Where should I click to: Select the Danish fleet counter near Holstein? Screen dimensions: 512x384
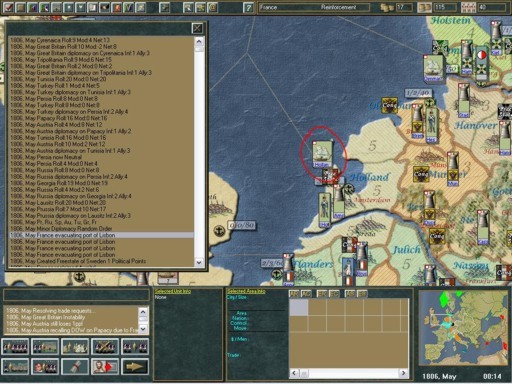pyautogui.click(x=433, y=68)
